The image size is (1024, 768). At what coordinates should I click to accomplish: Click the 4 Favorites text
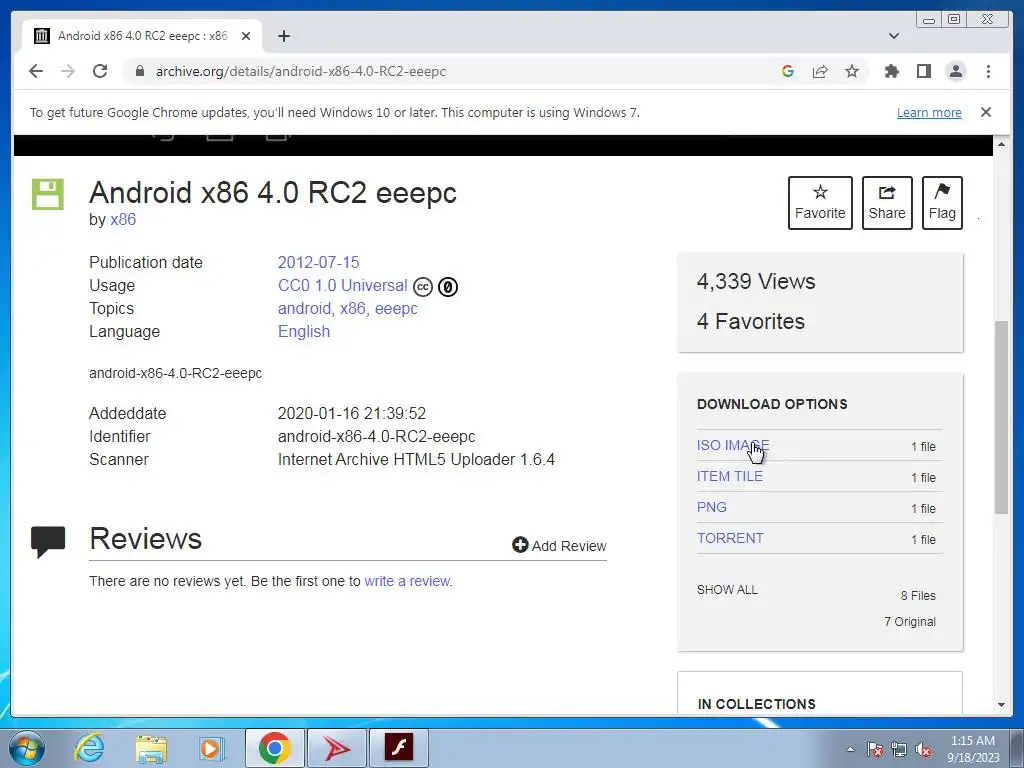click(750, 321)
